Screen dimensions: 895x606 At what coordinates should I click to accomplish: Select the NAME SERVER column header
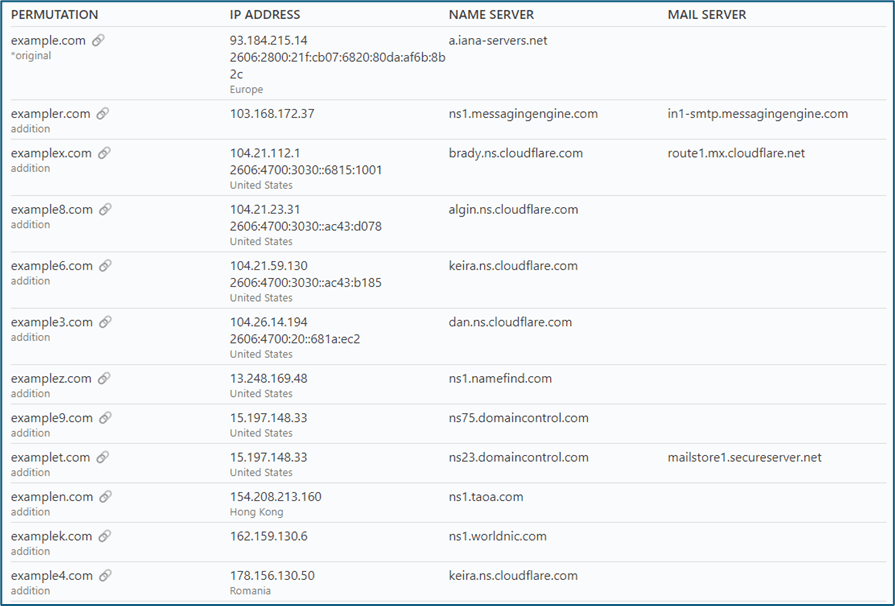coord(491,15)
